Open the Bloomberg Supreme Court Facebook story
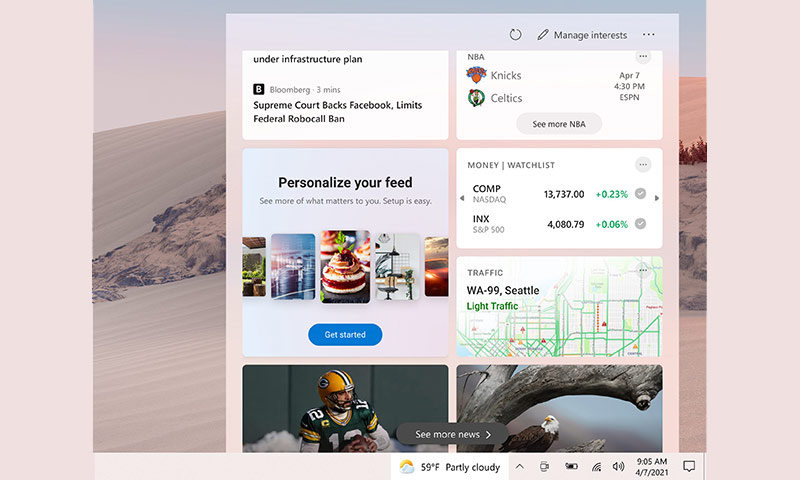Screen dimensions: 800x480 coord(337,112)
